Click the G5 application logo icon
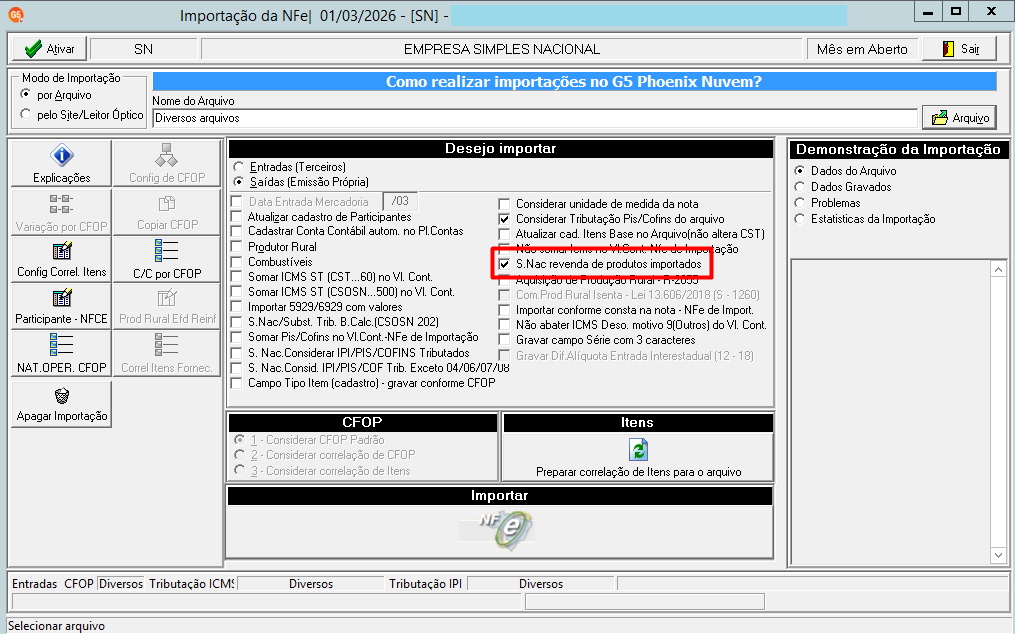This screenshot has height=634, width=1015. tap(16, 15)
